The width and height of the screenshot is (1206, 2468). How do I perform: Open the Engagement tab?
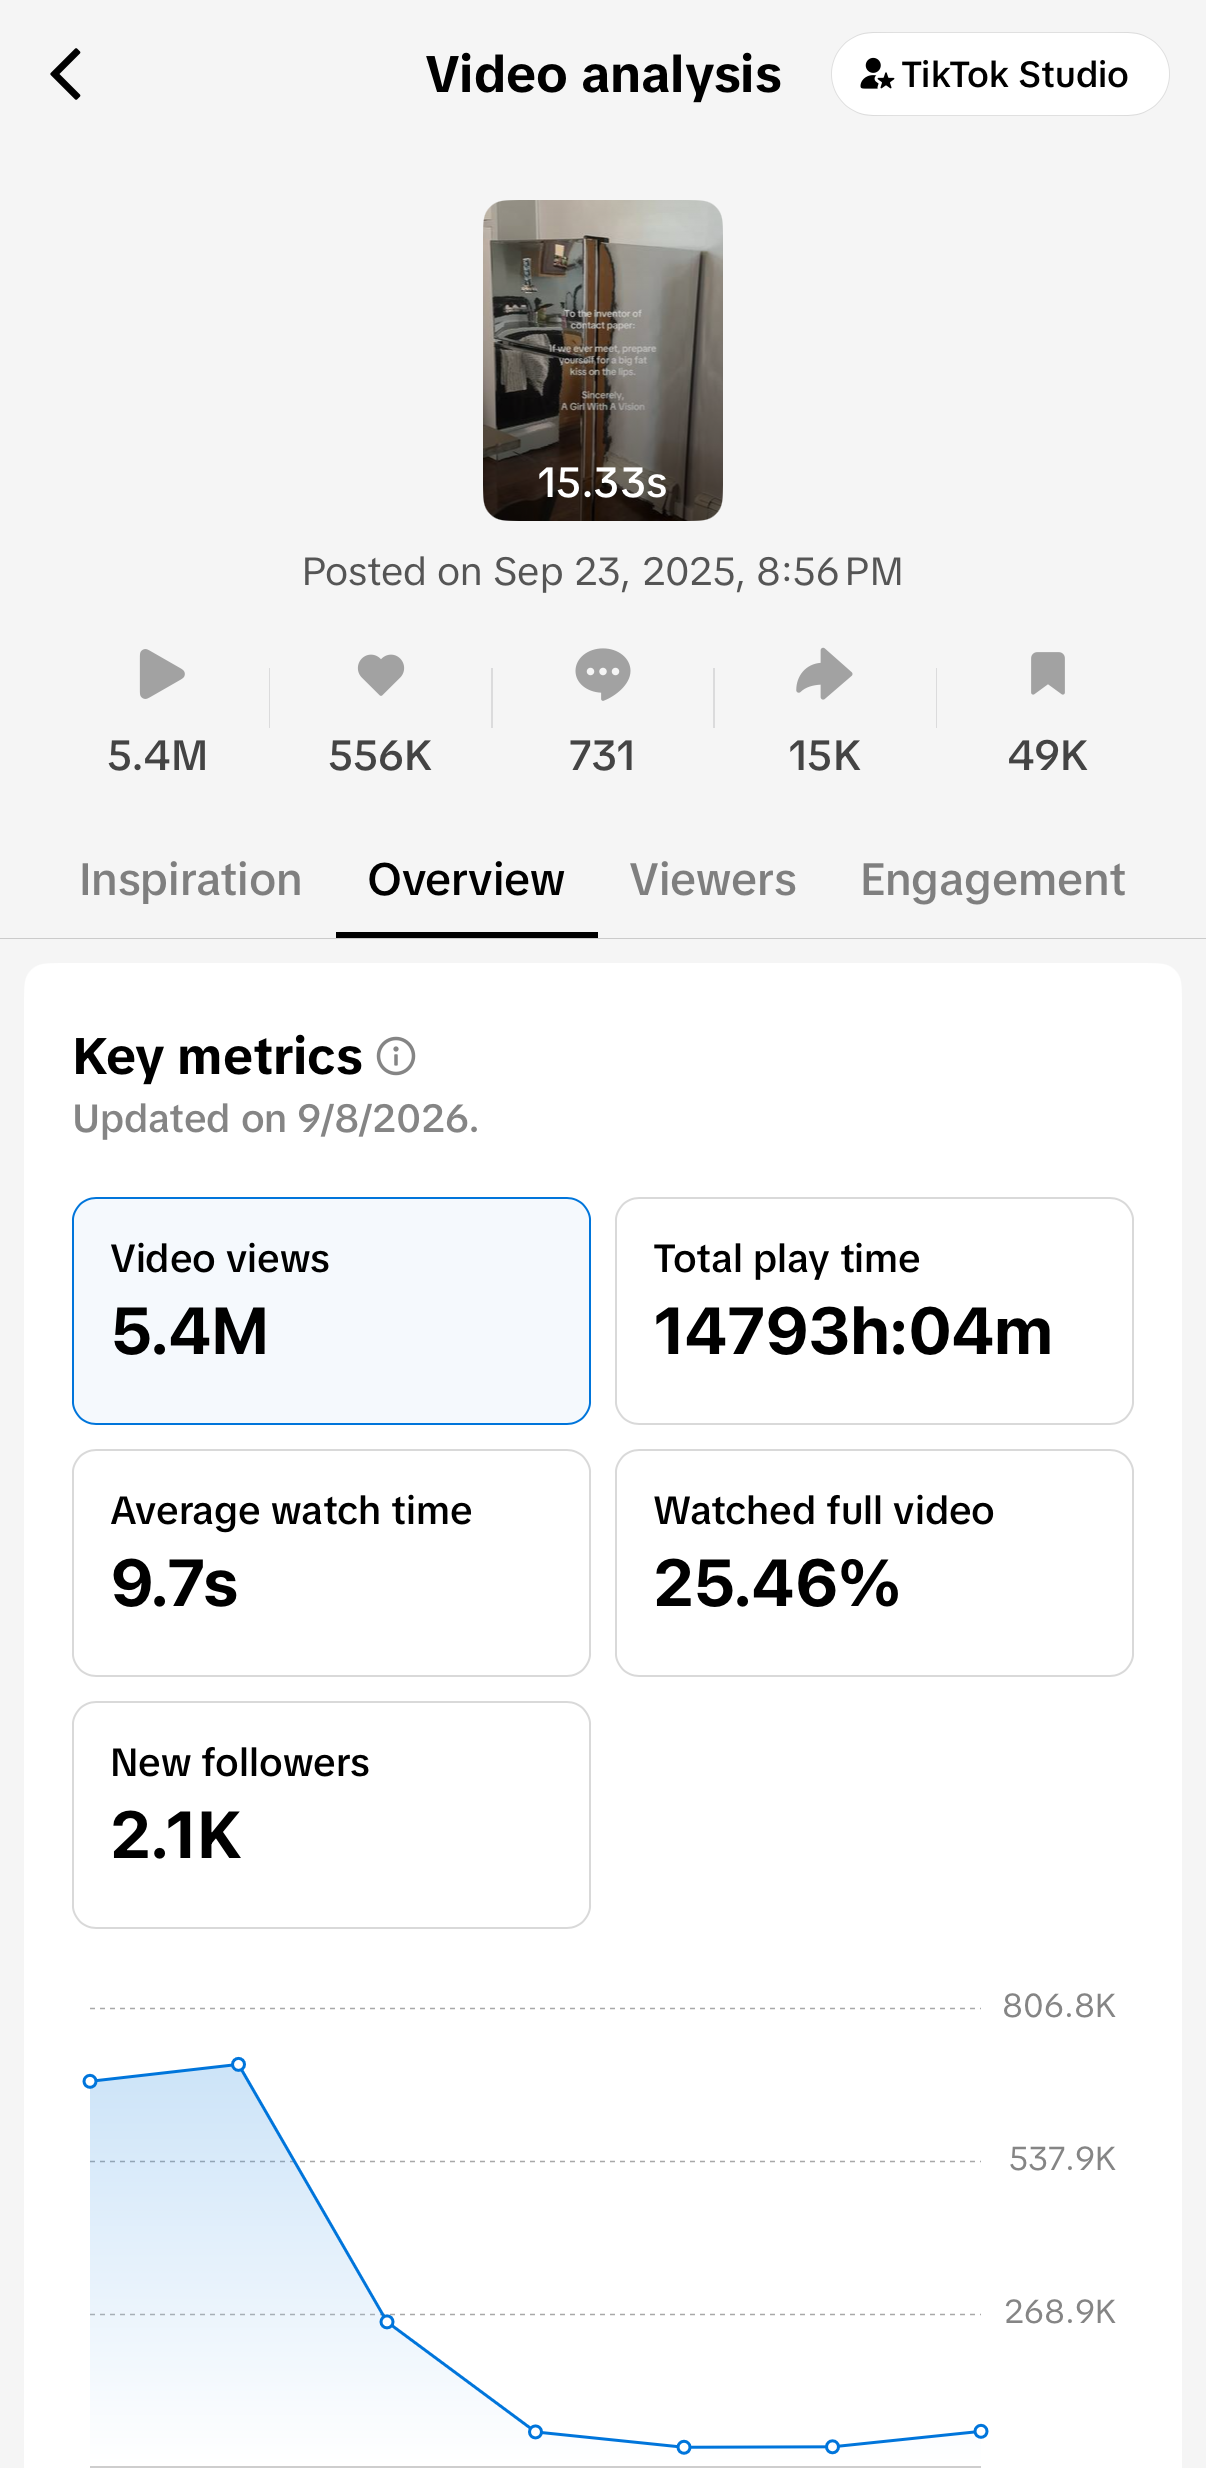coord(993,882)
